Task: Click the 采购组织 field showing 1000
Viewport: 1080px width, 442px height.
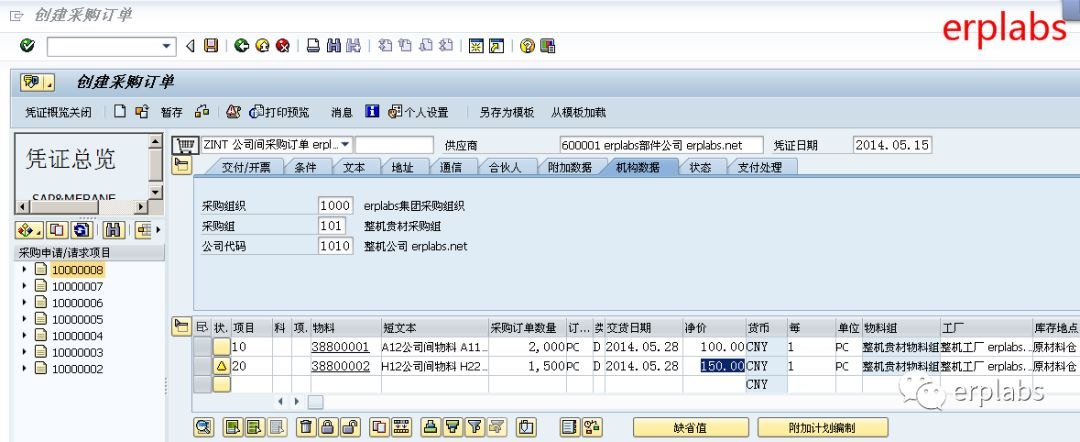Action: [336, 206]
